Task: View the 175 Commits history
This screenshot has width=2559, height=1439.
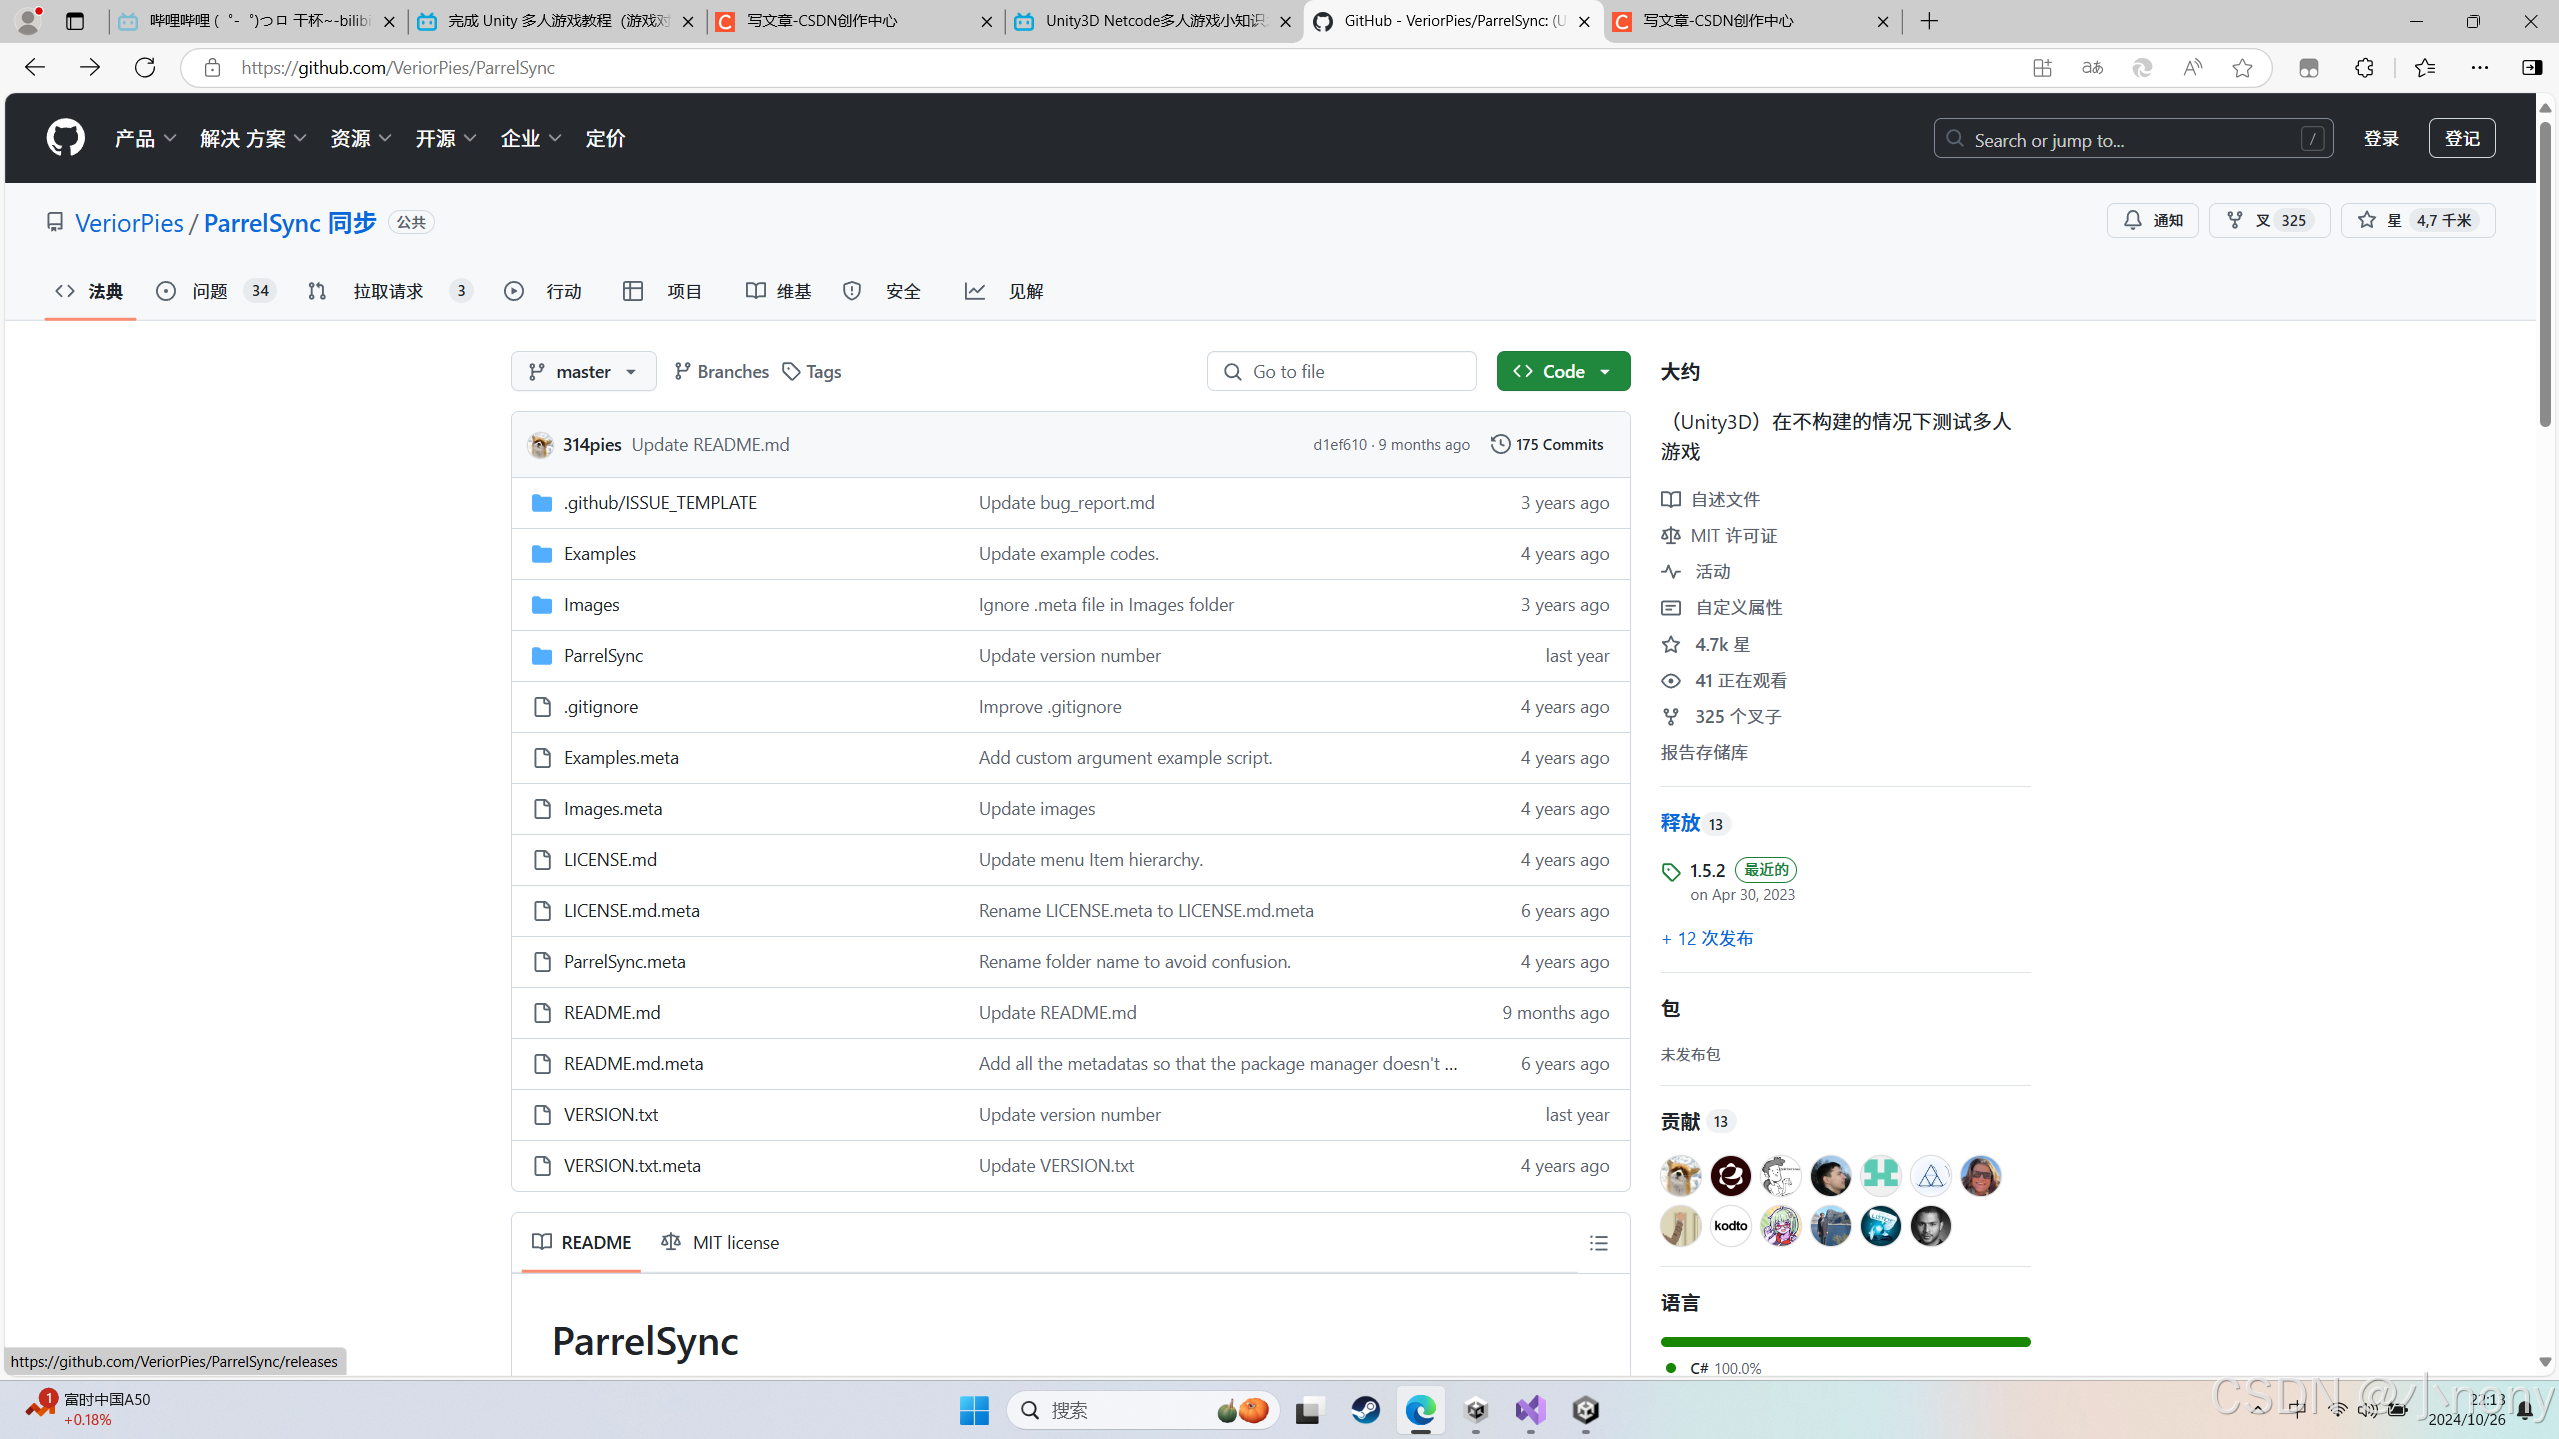Action: click(1546, 445)
